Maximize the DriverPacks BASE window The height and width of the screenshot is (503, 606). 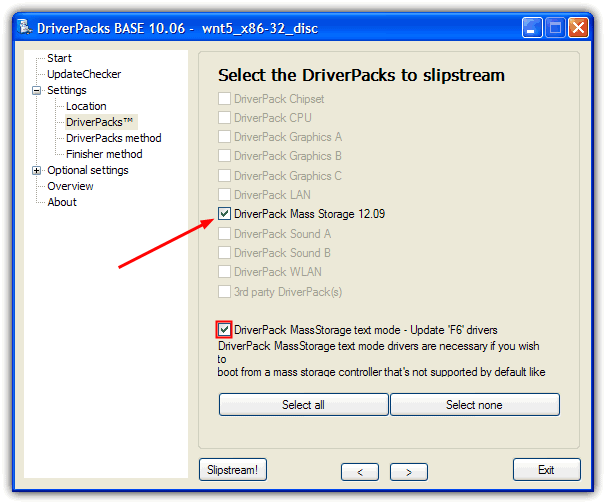coord(555,27)
